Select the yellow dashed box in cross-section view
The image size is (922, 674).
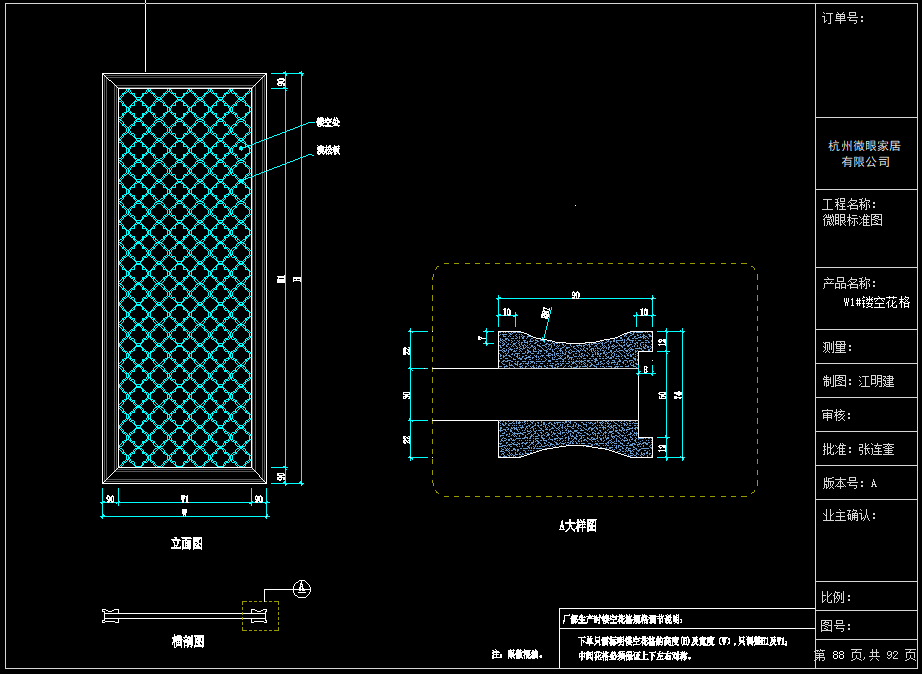261,615
